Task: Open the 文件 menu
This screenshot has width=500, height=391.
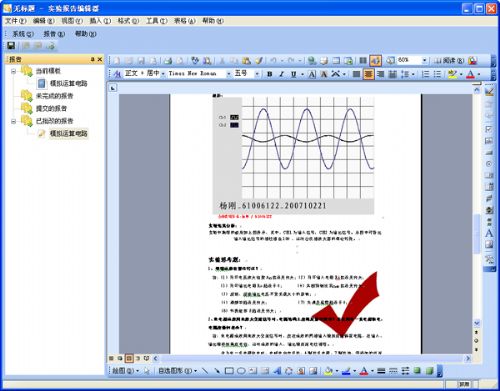Action: point(15,21)
